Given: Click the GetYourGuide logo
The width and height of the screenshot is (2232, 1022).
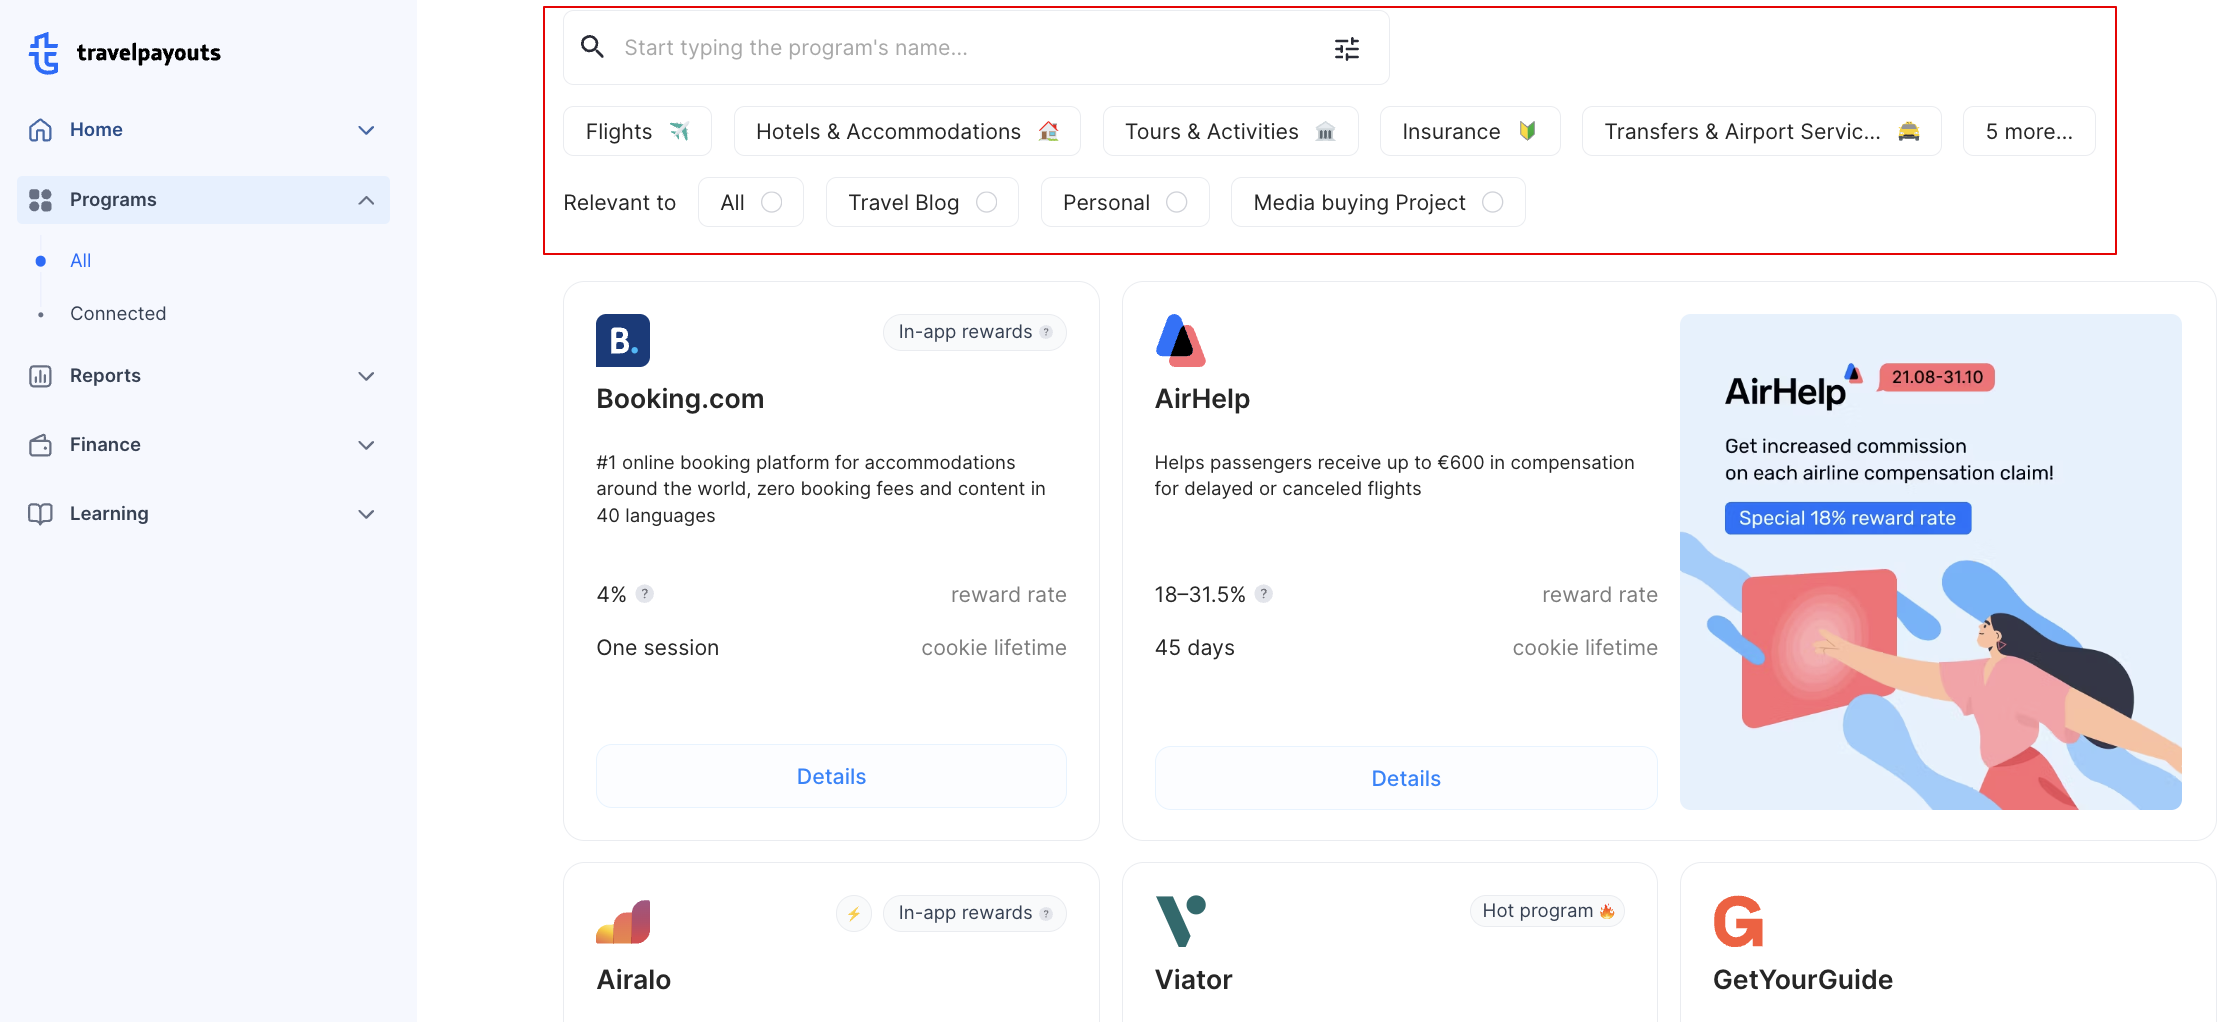Looking at the screenshot, I should pos(1738,921).
